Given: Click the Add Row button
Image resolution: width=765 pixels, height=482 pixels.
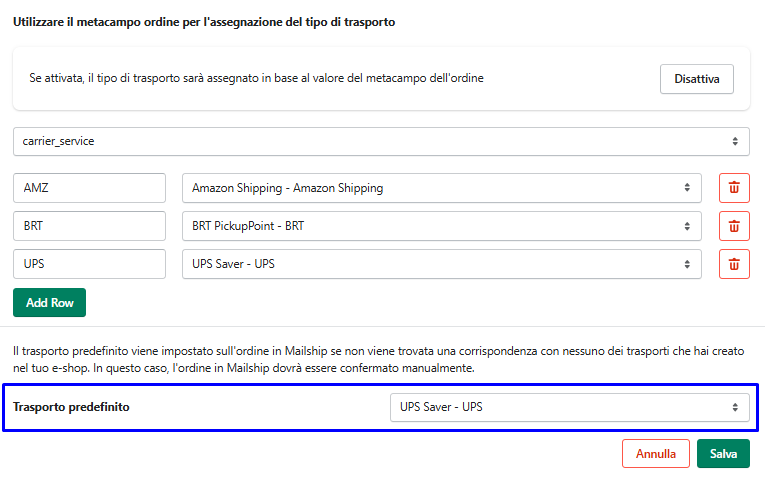Looking at the screenshot, I should 49,303.
